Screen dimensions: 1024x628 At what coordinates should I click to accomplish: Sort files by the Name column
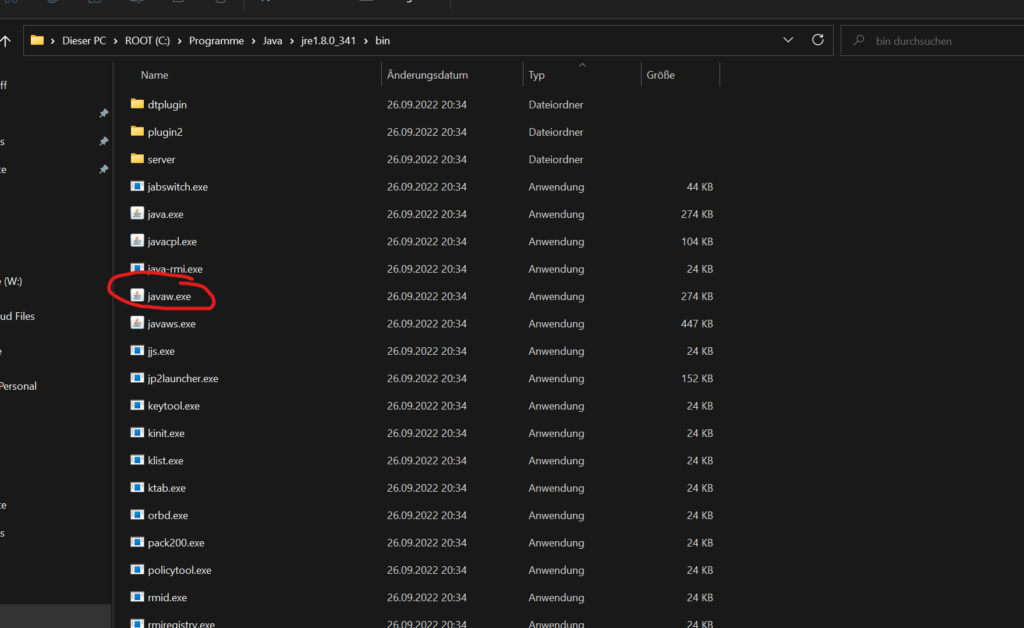[155, 75]
